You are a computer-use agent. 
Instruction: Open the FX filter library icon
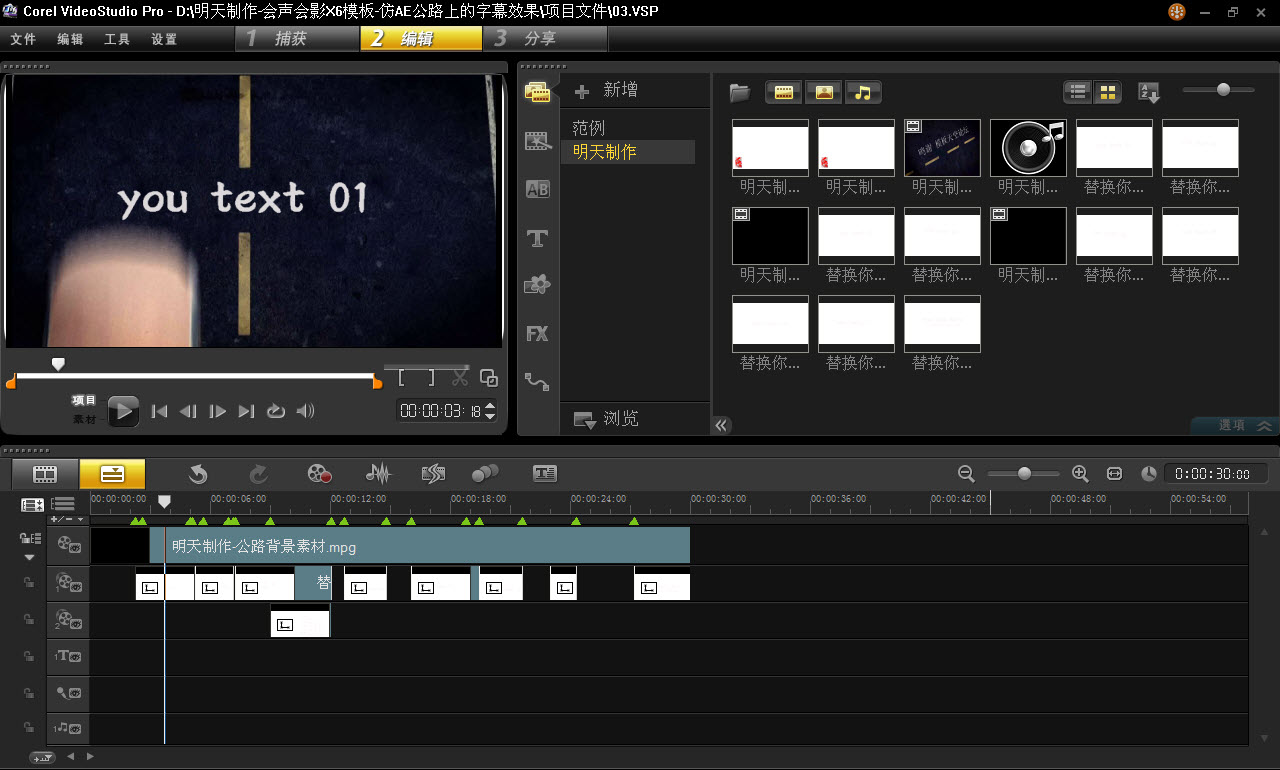coord(538,334)
